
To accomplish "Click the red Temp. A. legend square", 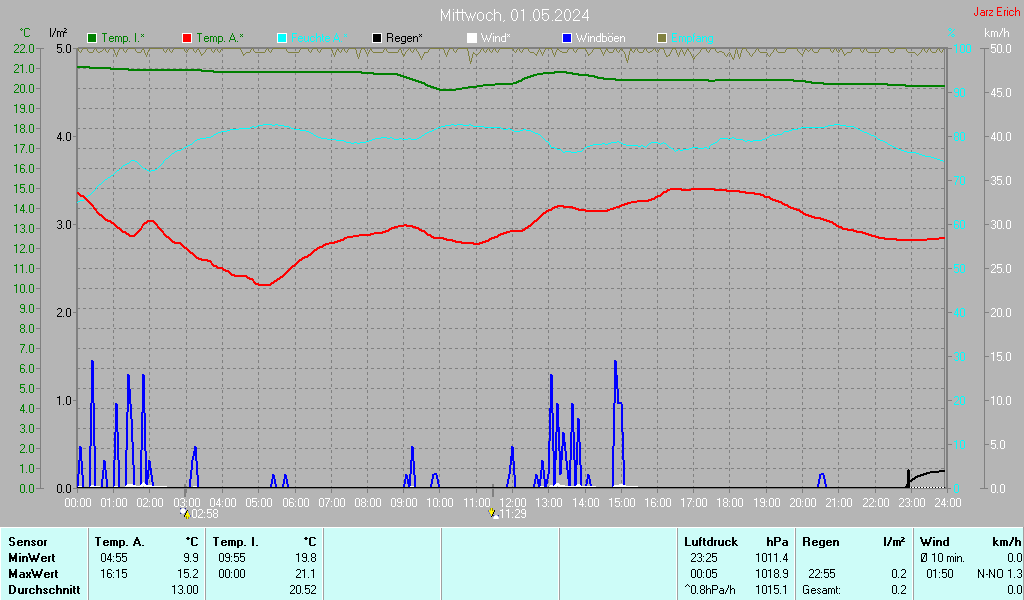I will [x=187, y=38].
